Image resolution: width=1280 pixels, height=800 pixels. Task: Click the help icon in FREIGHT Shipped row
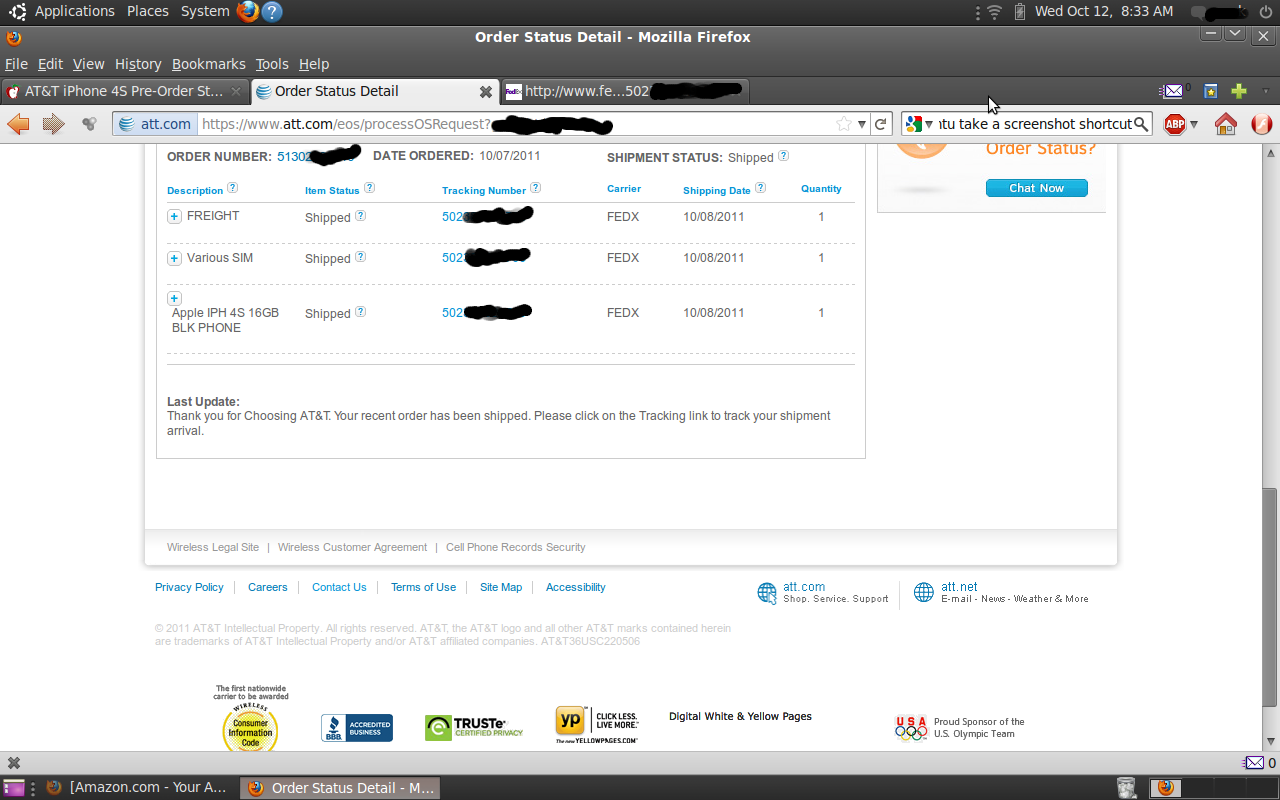[x=360, y=216]
